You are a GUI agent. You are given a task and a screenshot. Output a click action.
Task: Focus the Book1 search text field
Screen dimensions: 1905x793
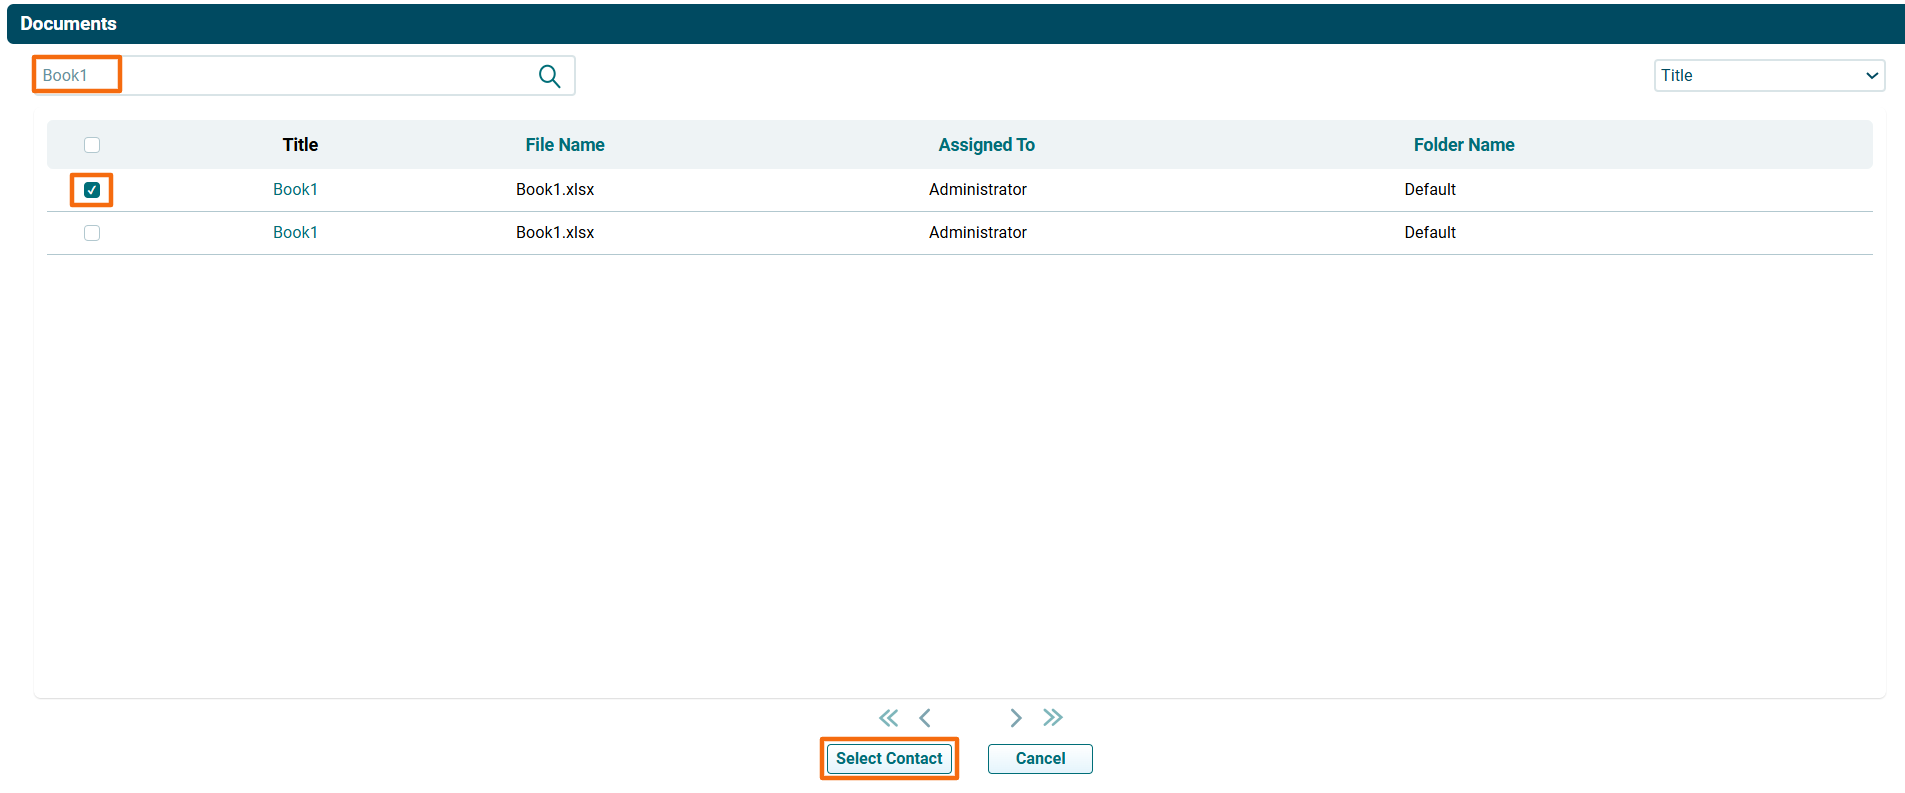click(300, 76)
